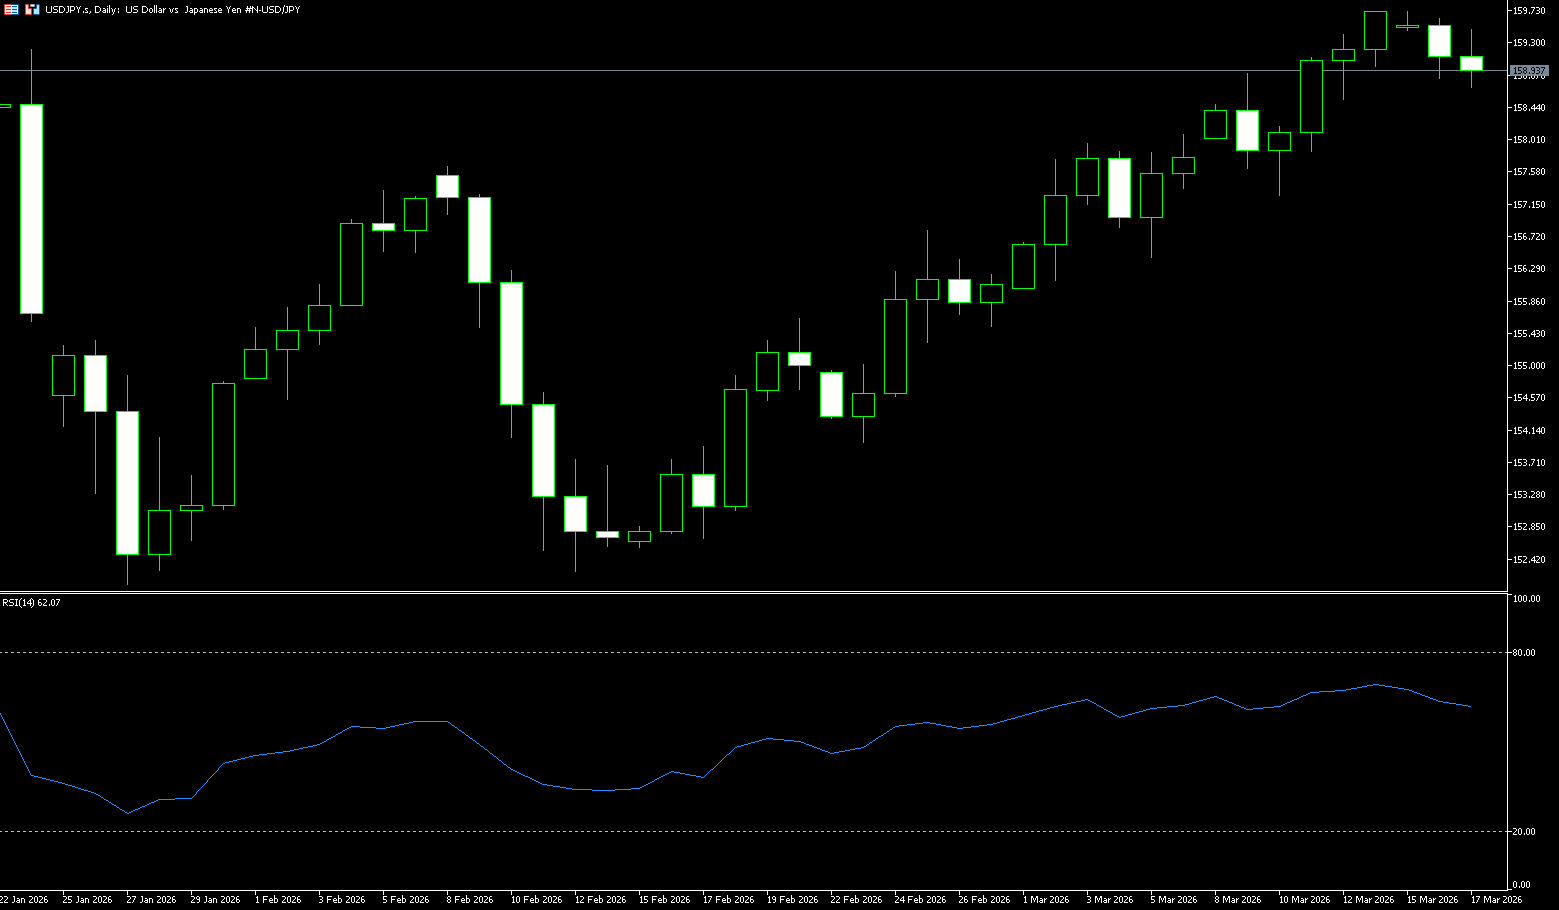
Task: Click the 155.000 price on the axis
Action: click(1529, 366)
